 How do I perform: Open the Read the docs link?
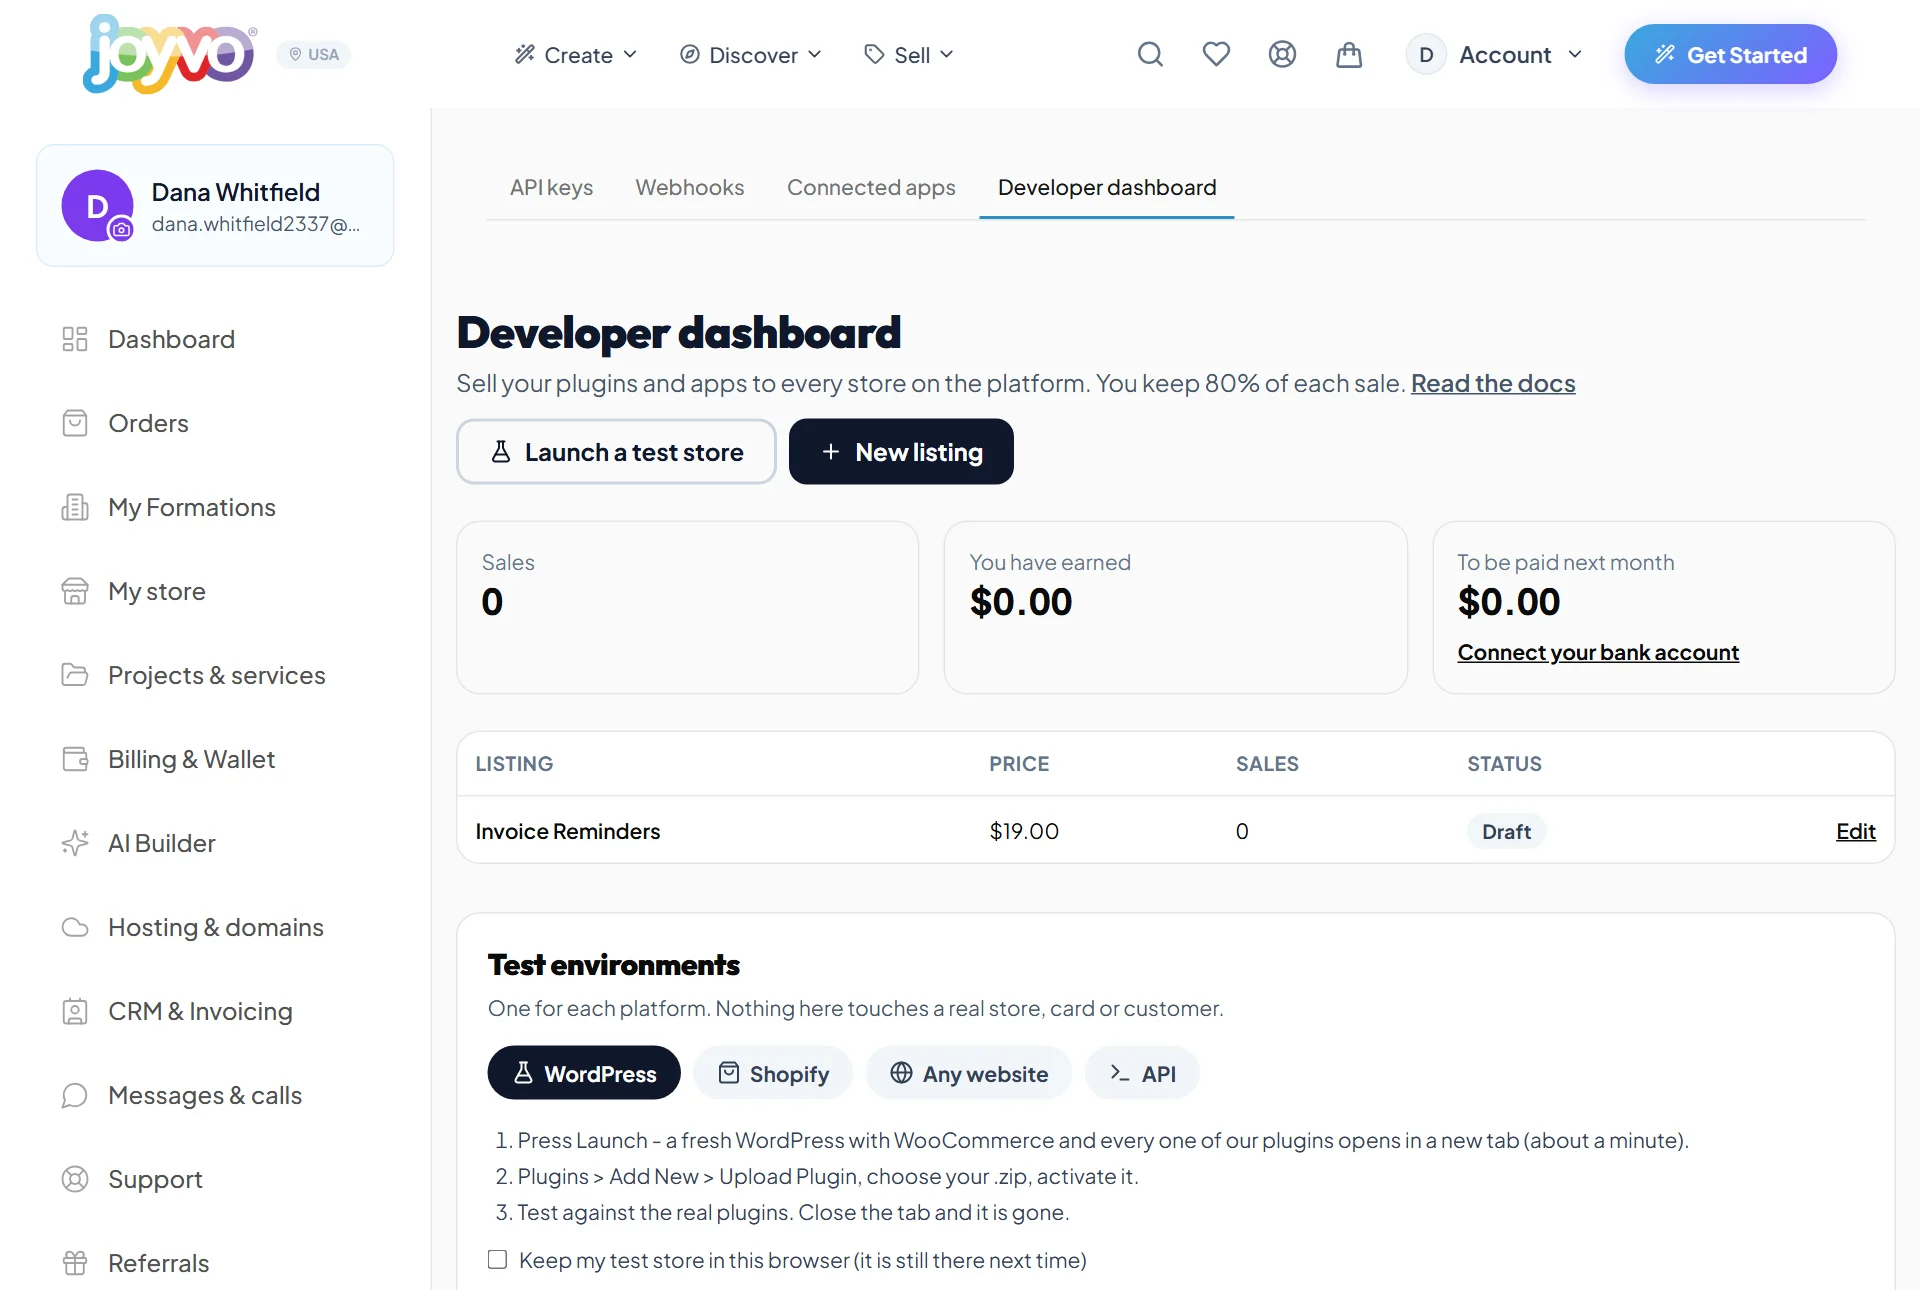click(1493, 383)
